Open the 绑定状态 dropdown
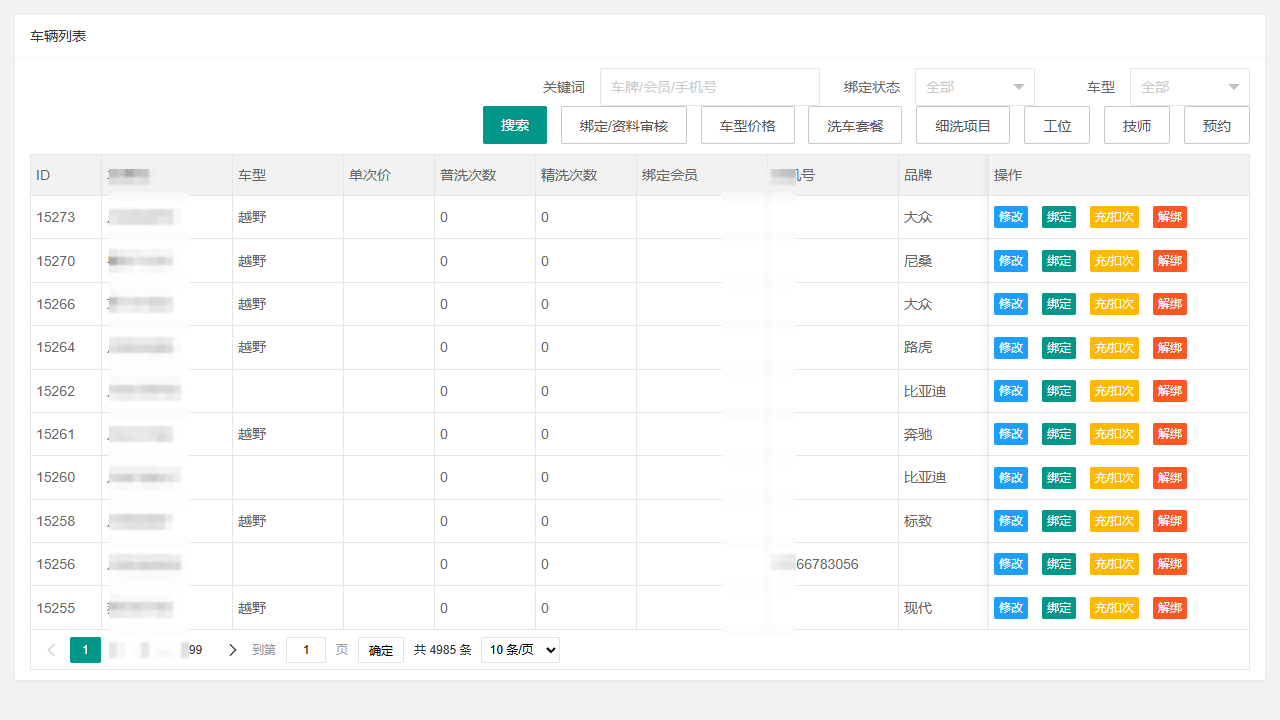1280x720 pixels. point(975,87)
